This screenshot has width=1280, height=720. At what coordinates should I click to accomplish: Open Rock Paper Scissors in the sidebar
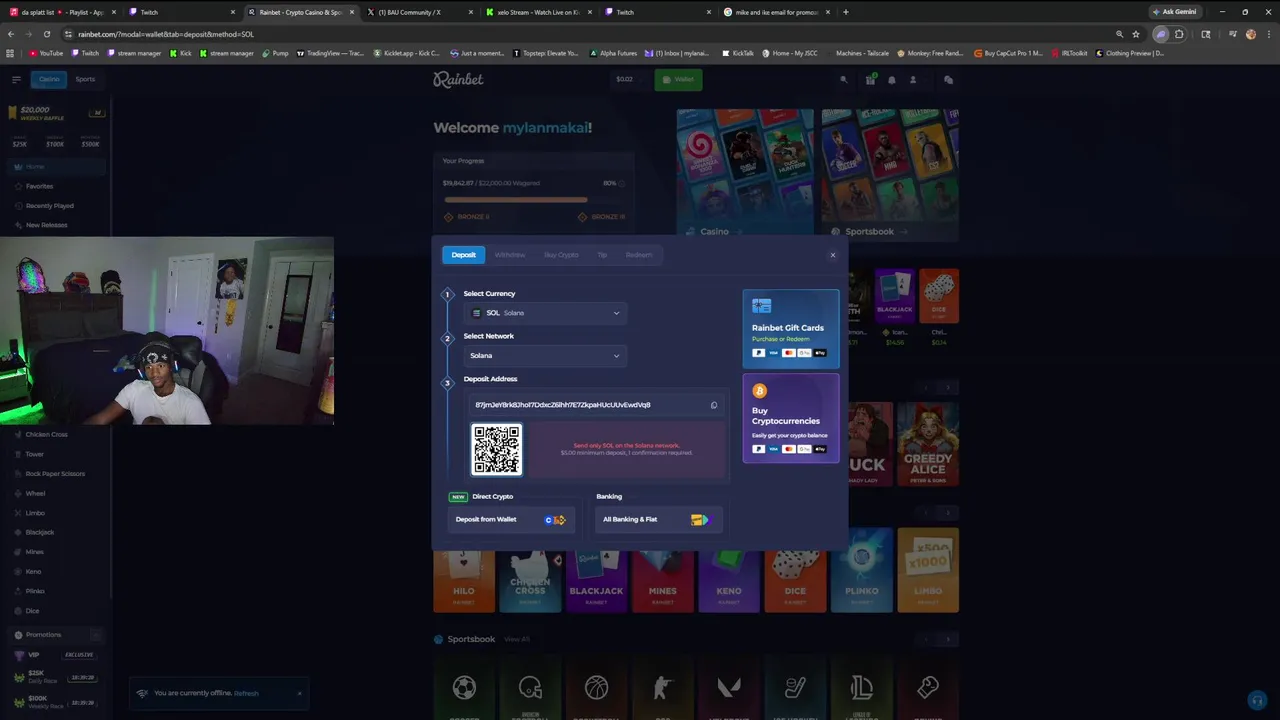[57, 474]
